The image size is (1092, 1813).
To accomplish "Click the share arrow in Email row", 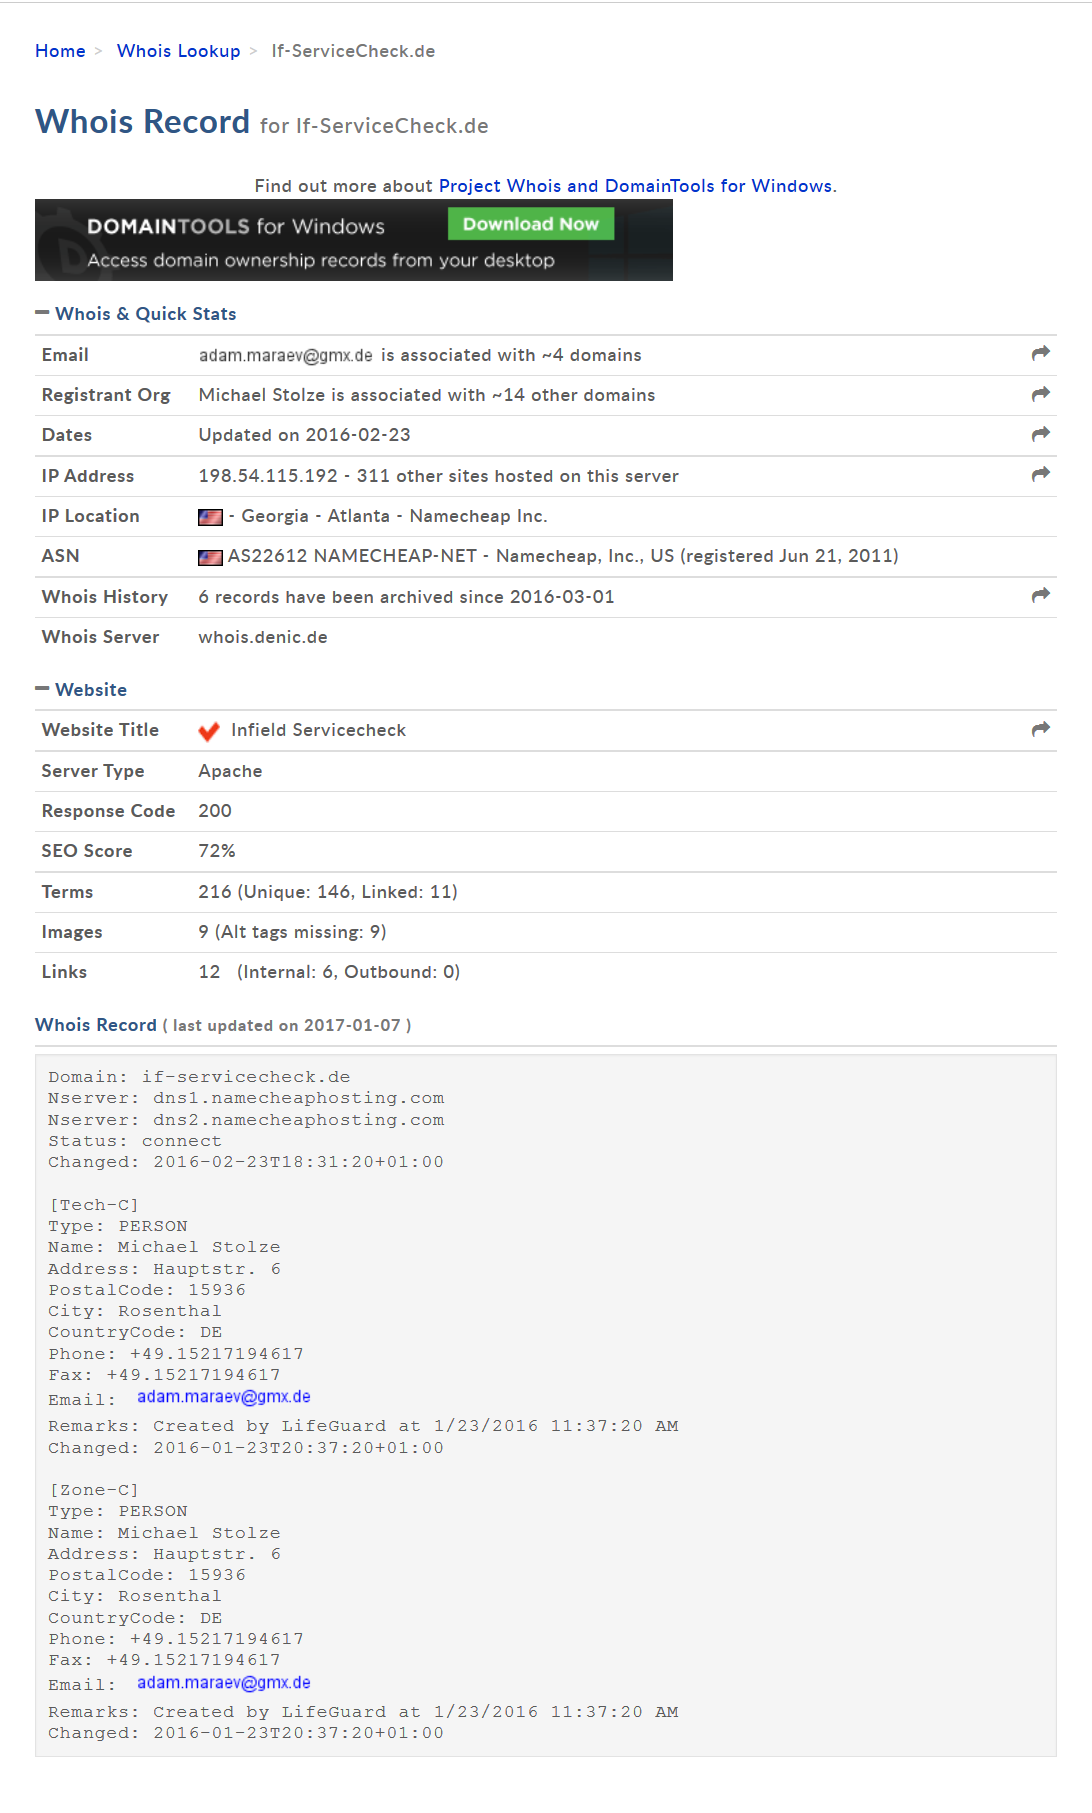I will (x=1041, y=353).
